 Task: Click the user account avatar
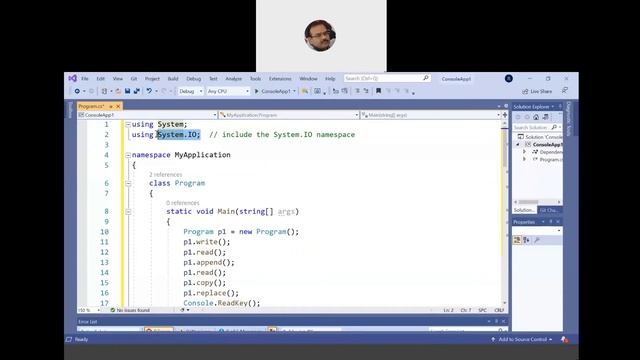[x=509, y=78]
